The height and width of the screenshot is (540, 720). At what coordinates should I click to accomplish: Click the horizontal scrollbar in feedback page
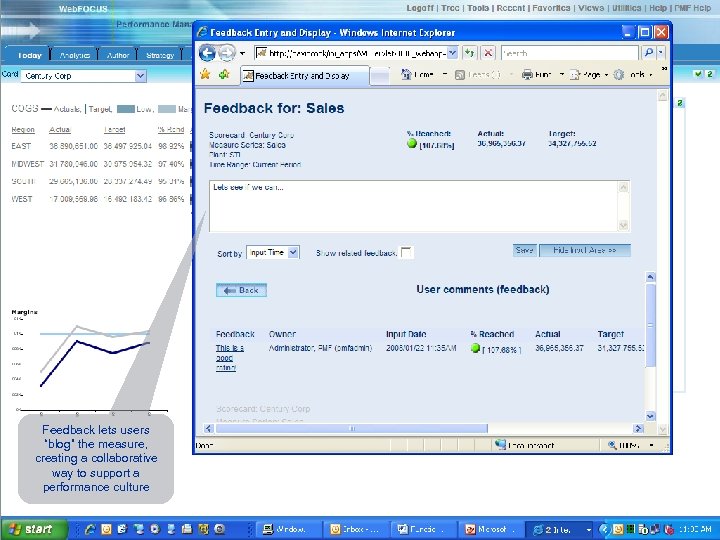pyautogui.click(x=352, y=428)
